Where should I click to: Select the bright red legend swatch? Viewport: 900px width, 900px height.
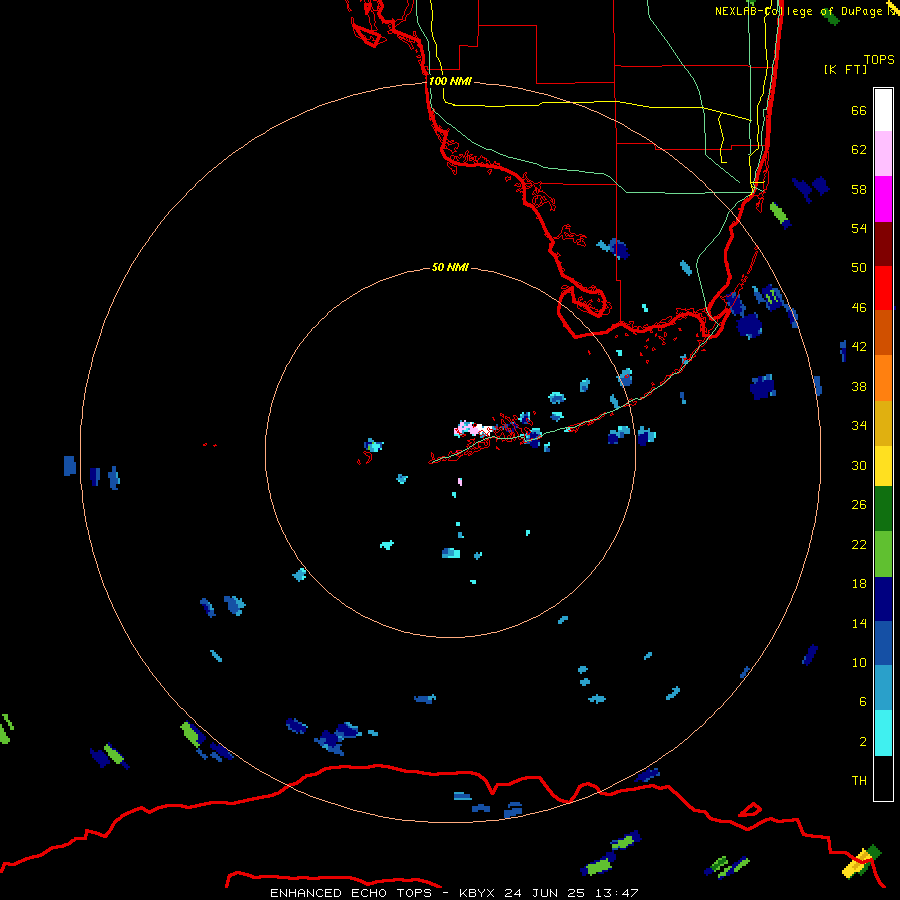point(883,288)
